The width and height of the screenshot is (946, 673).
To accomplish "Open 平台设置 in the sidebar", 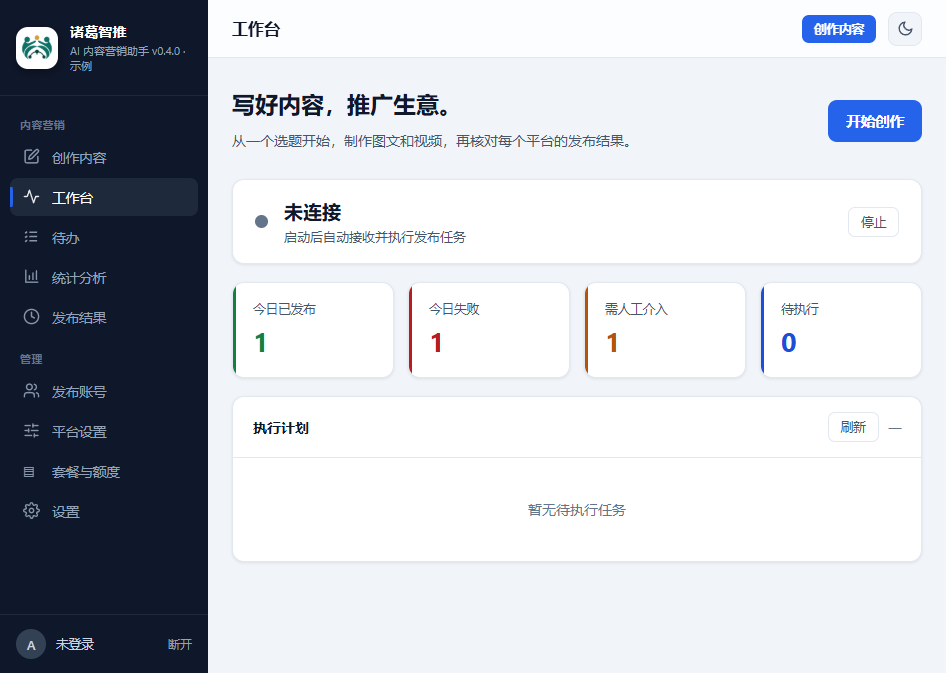I will (104, 431).
